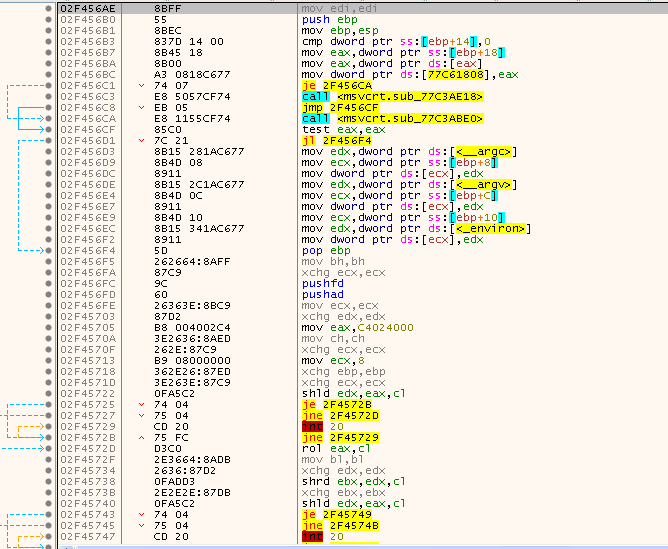The width and height of the screenshot is (668, 549).
Task: Select address 02F45713 in address column
Action: [87, 361]
